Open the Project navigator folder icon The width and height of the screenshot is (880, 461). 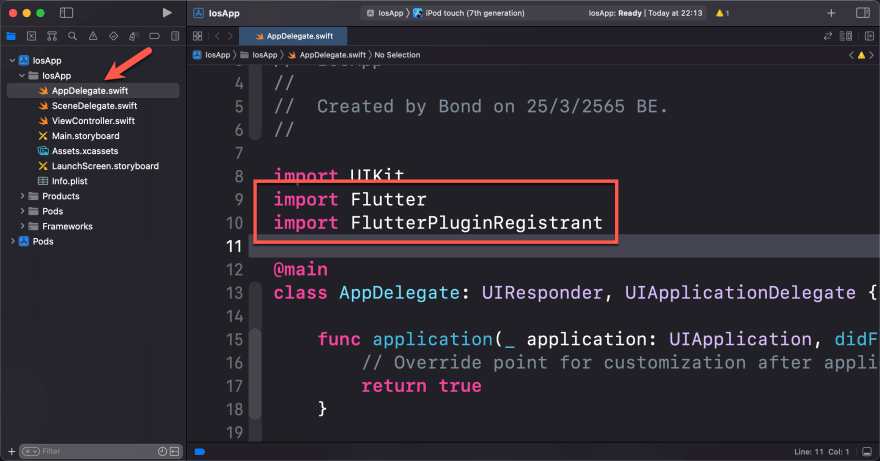point(11,36)
